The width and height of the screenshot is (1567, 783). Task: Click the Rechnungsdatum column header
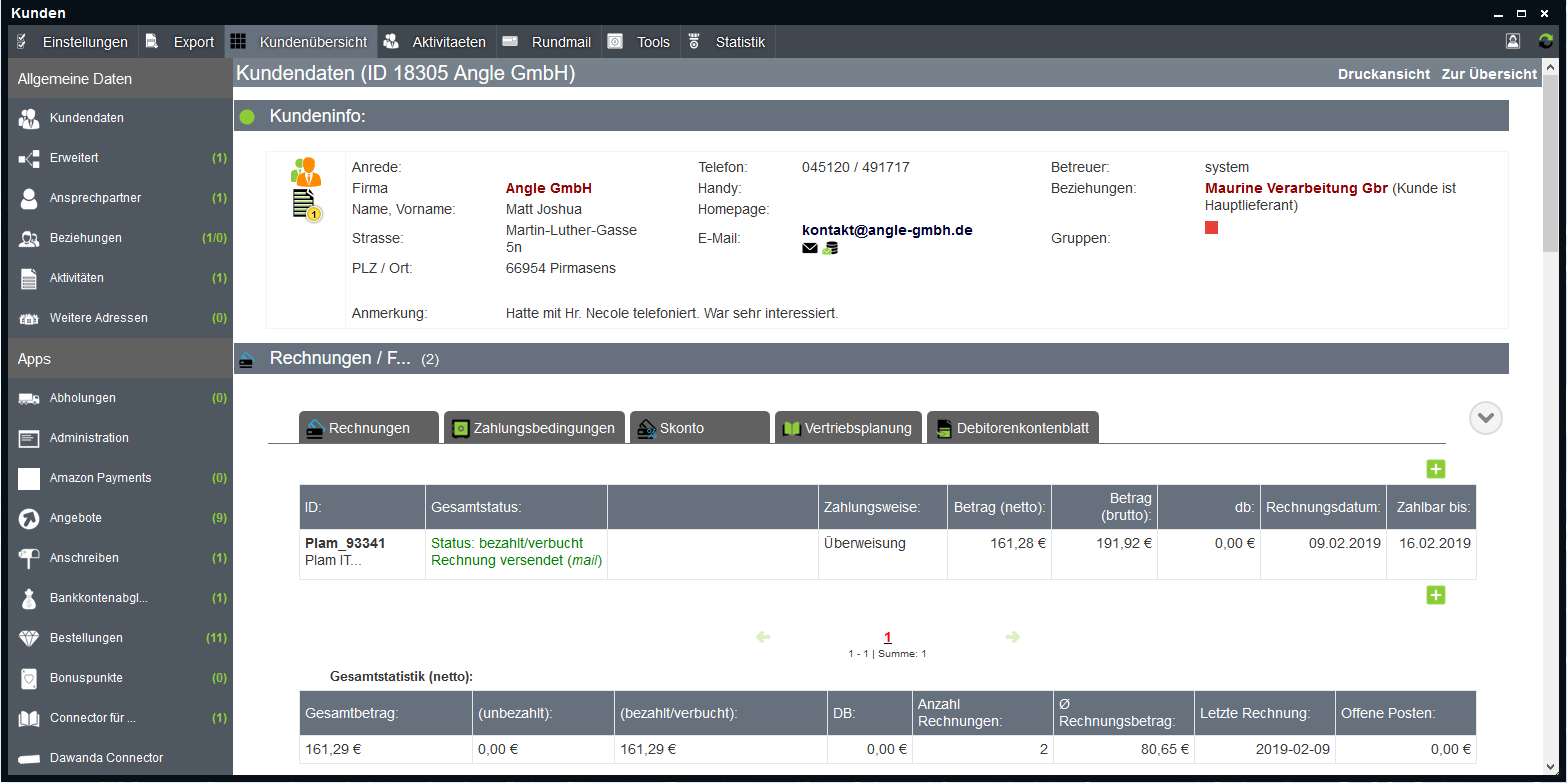pos(1323,508)
